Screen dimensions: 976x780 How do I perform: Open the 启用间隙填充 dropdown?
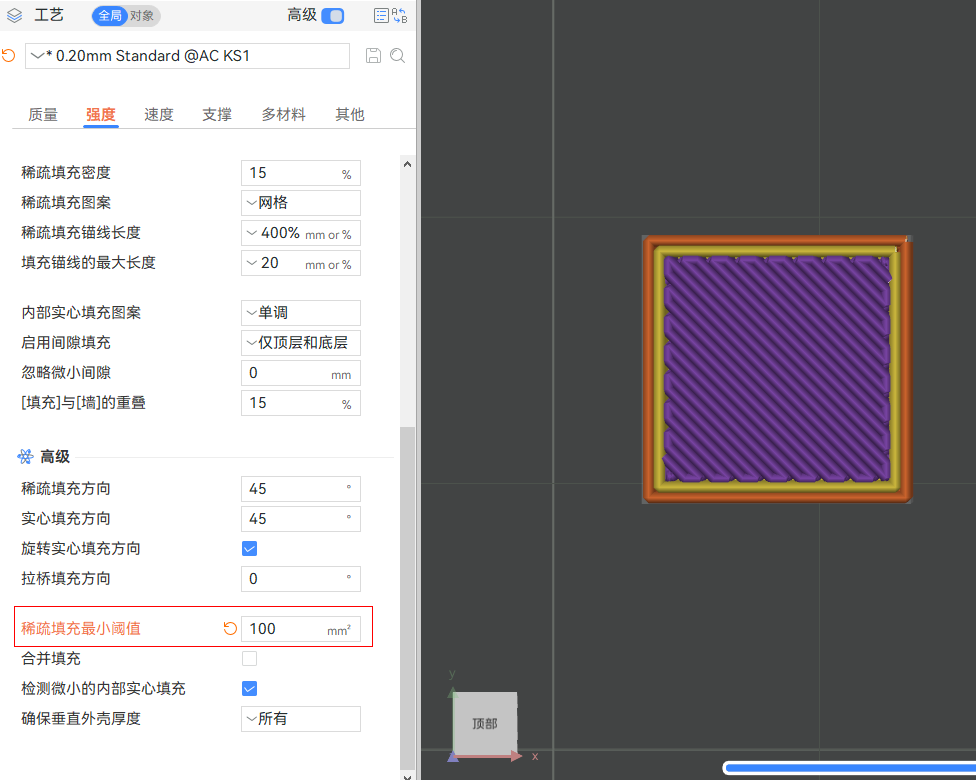point(301,342)
